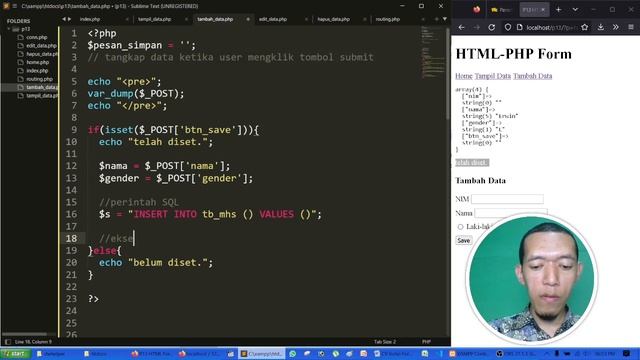Open a new Firefox tab
The image size is (640, 360).
pos(558,9)
